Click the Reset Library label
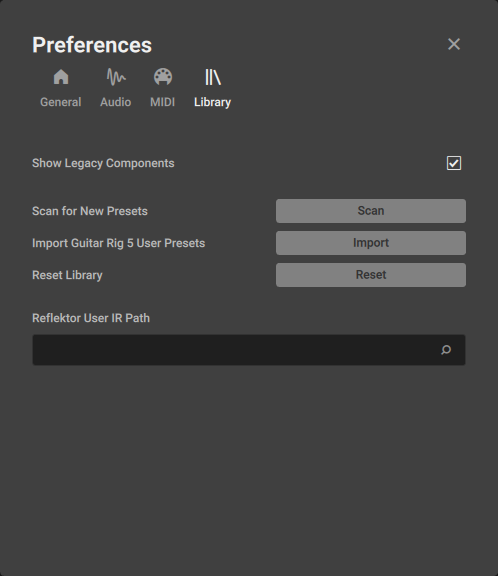 pos(68,275)
